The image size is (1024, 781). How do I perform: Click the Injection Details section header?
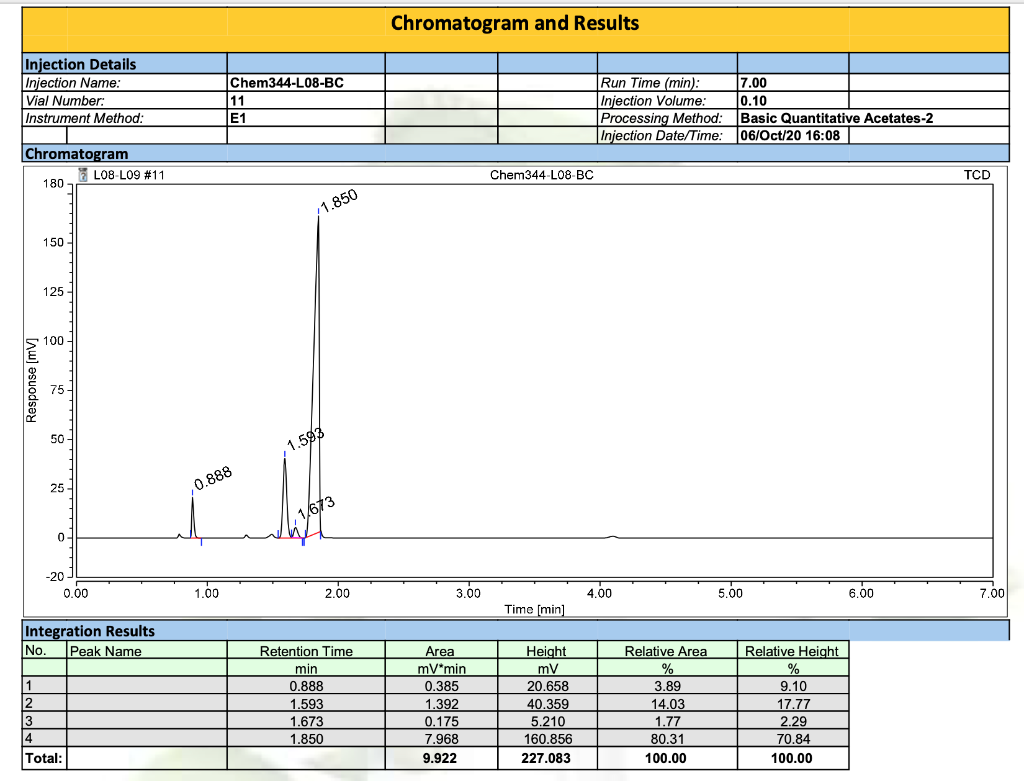[x=80, y=64]
